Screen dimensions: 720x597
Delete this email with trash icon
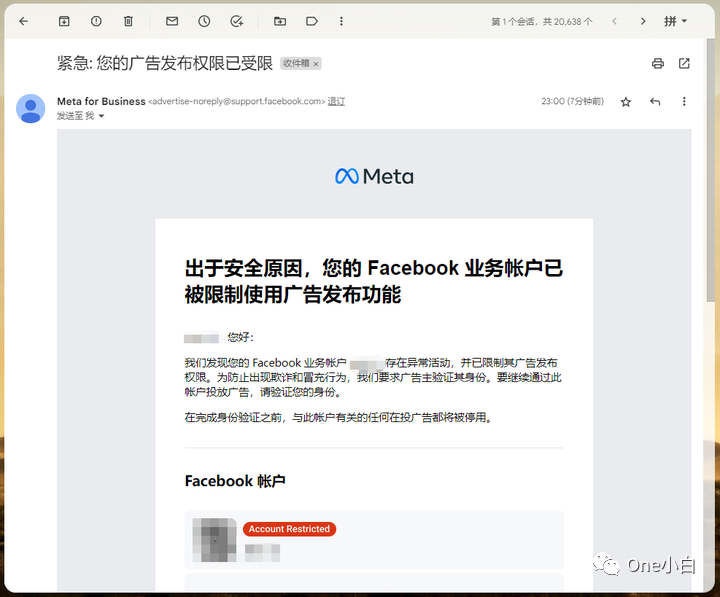[x=129, y=21]
